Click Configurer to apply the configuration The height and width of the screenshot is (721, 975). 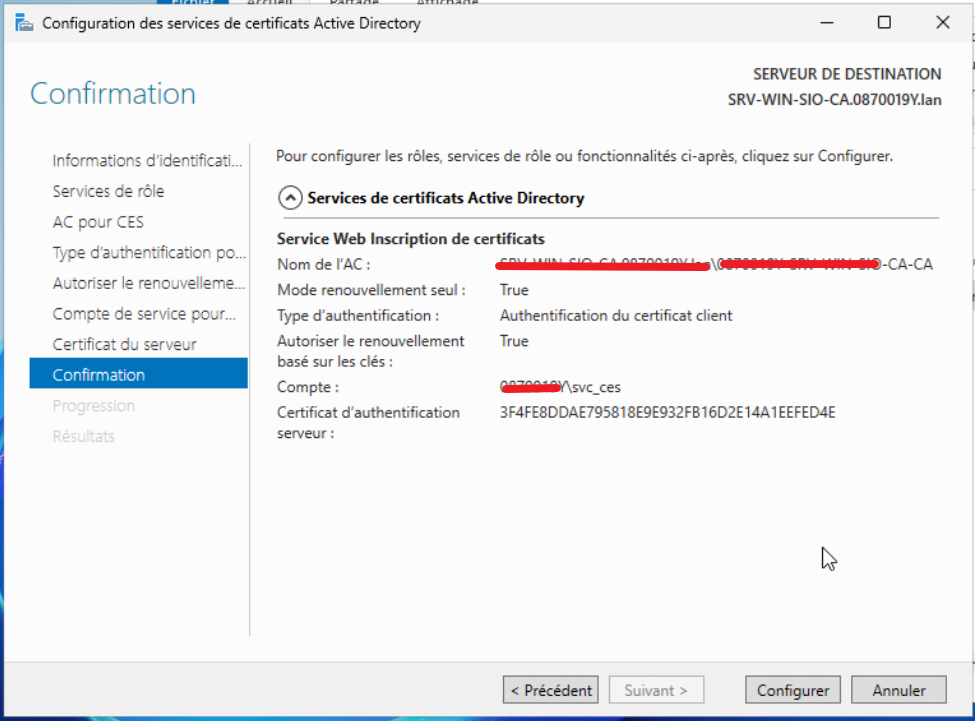click(x=792, y=690)
